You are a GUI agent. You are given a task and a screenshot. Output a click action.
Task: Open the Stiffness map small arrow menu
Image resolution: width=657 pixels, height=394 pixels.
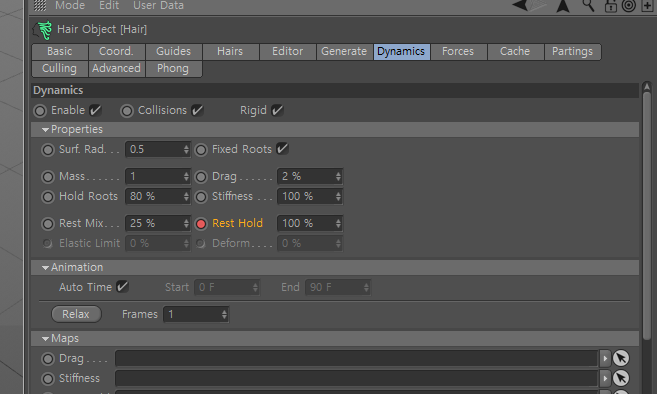point(605,378)
